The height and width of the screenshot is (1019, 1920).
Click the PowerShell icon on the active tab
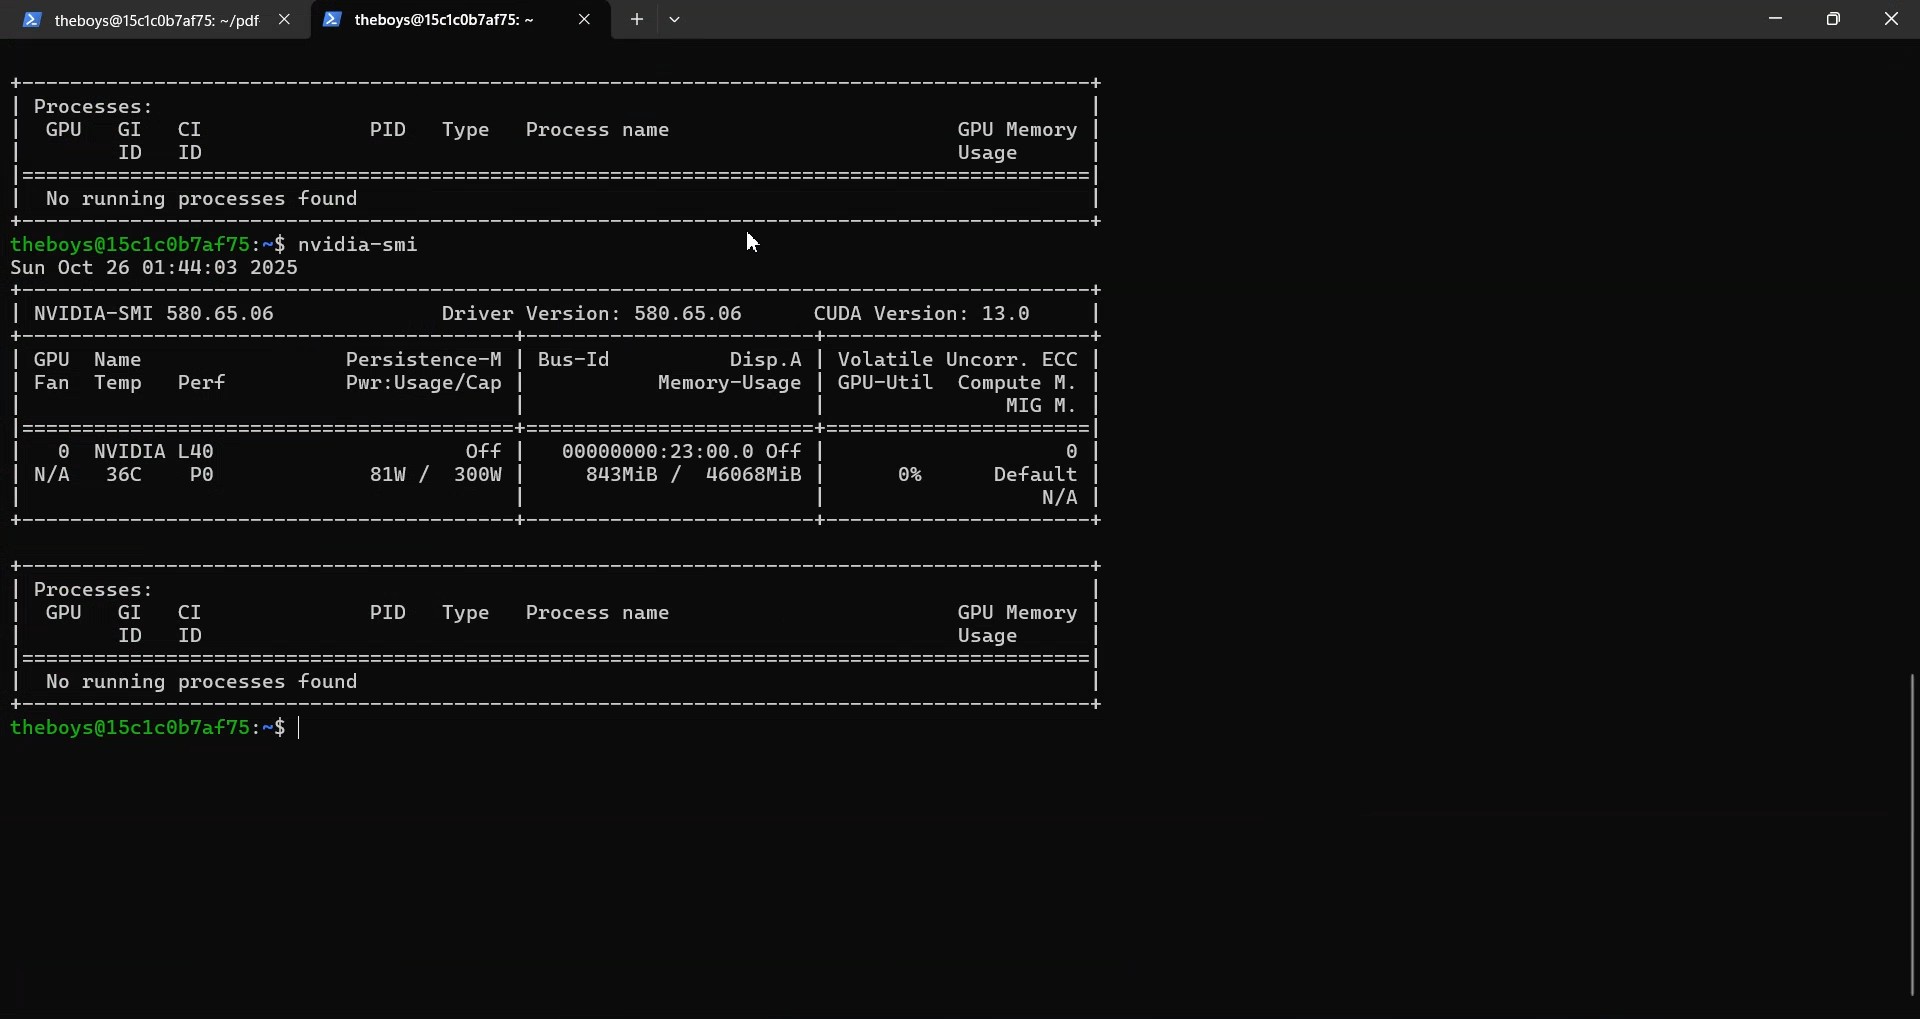(x=333, y=20)
